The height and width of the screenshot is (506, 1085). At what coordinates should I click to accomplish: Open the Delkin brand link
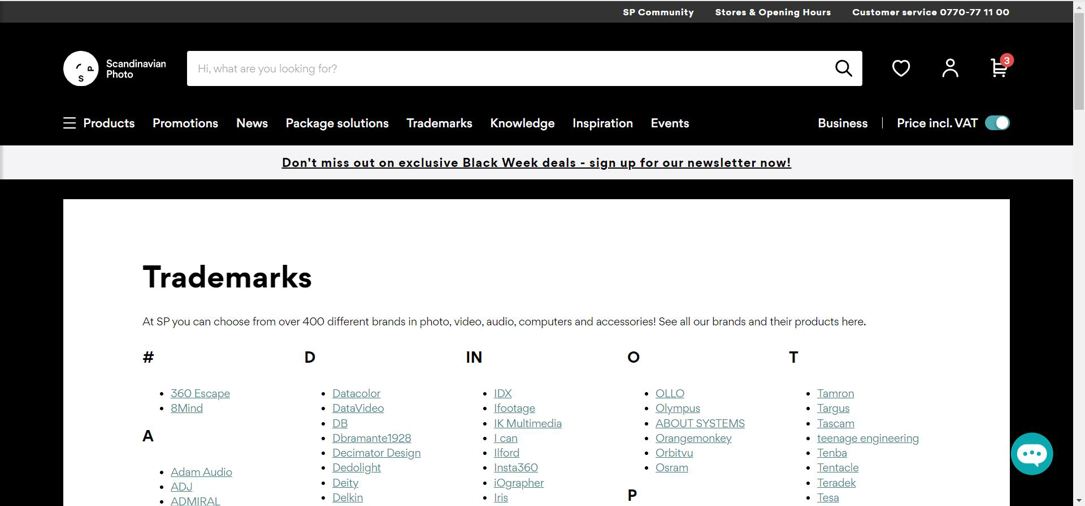(x=347, y=498)
